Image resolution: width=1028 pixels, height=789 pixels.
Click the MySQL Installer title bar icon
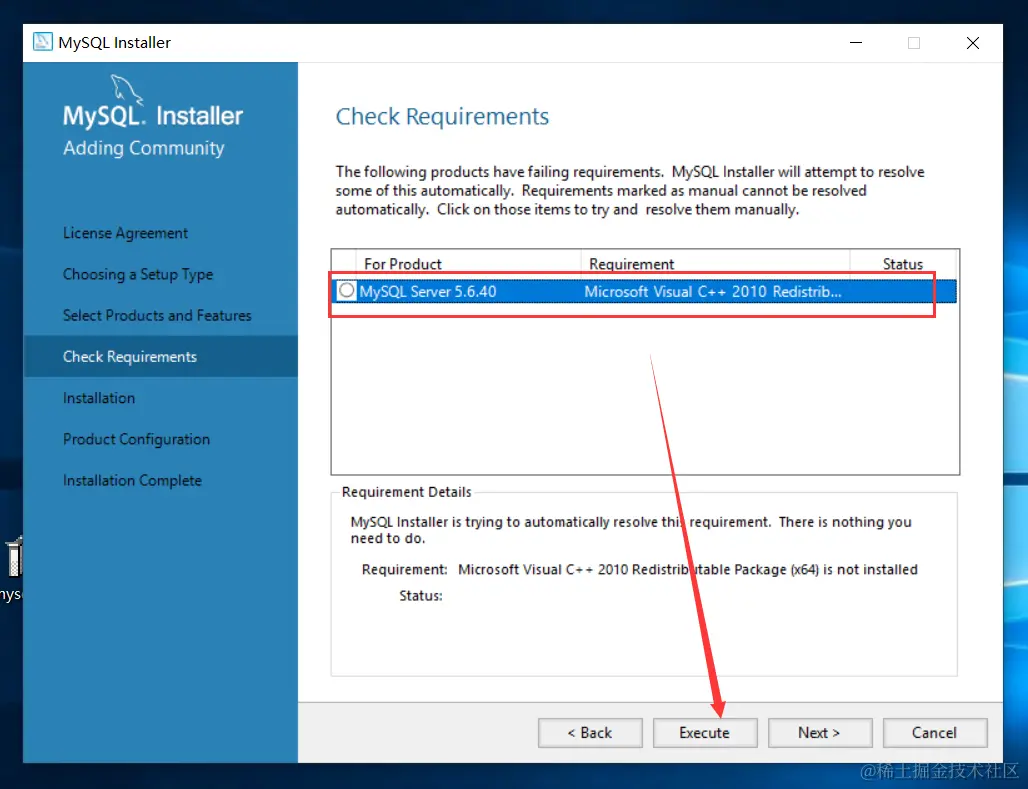pos(43,42)
